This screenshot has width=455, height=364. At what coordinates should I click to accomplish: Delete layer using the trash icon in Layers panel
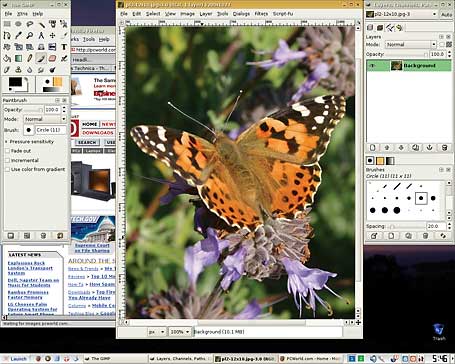point(444,148)
